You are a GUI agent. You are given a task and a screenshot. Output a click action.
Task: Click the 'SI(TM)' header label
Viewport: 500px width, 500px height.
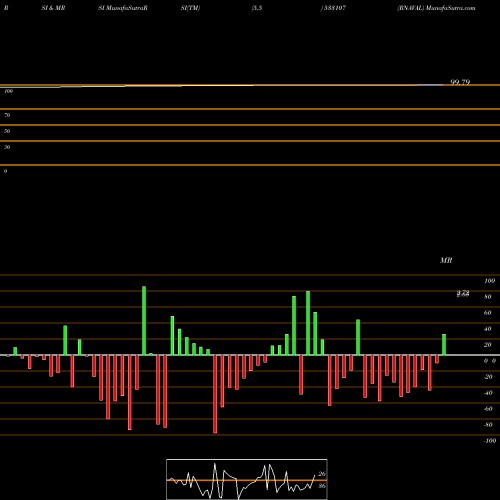pyautogui.click(x=190, y=8)
